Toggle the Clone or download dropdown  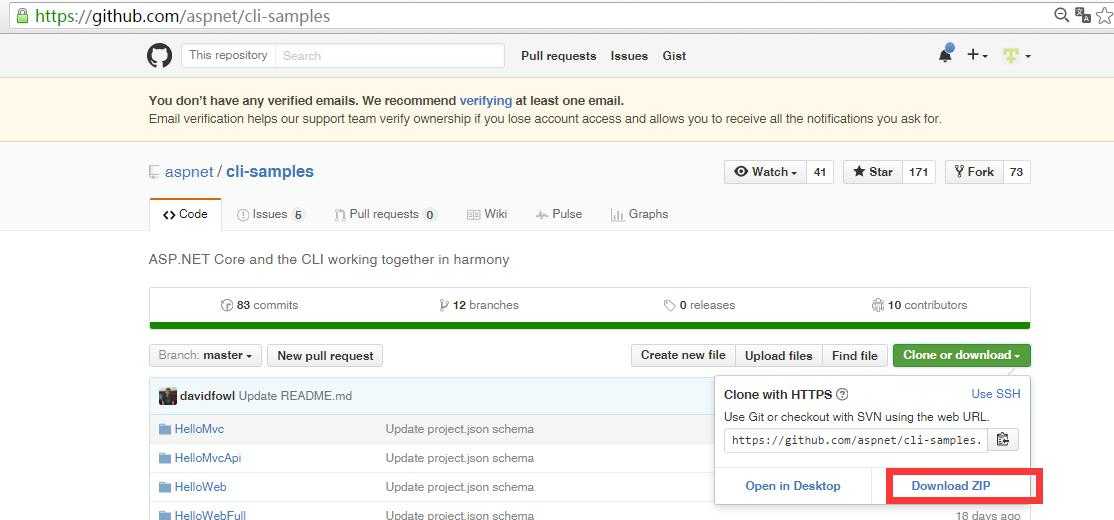tap(961, 355)
